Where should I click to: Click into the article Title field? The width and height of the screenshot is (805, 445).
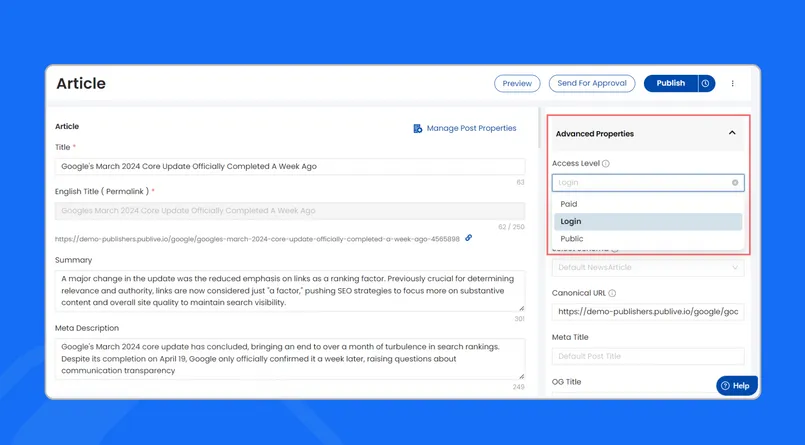pos(289,167)
